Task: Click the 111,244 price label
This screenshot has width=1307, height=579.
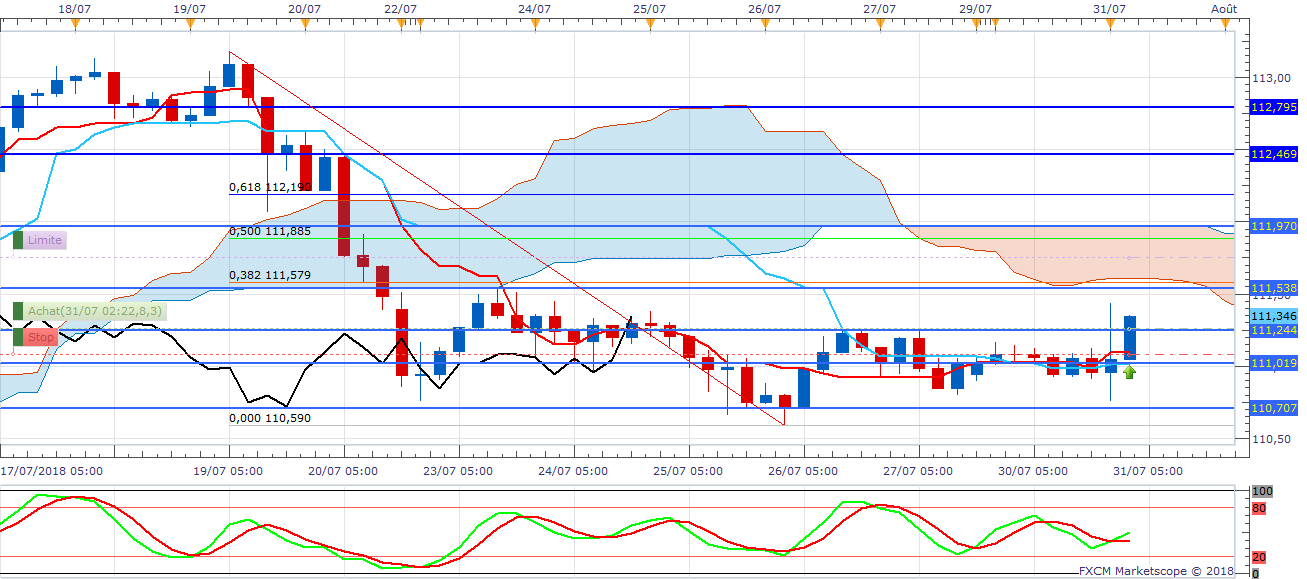Action: [1273, 330]
